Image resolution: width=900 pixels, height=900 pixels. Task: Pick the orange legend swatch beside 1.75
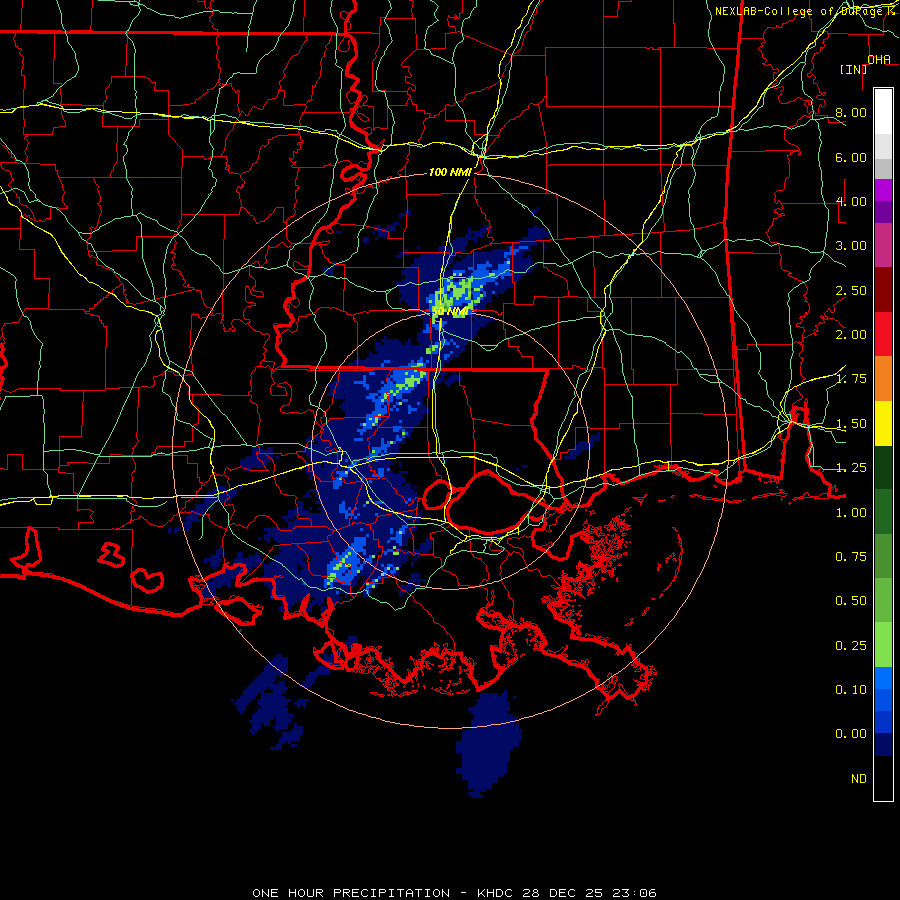pyautogui.click(x=883, y=379)
